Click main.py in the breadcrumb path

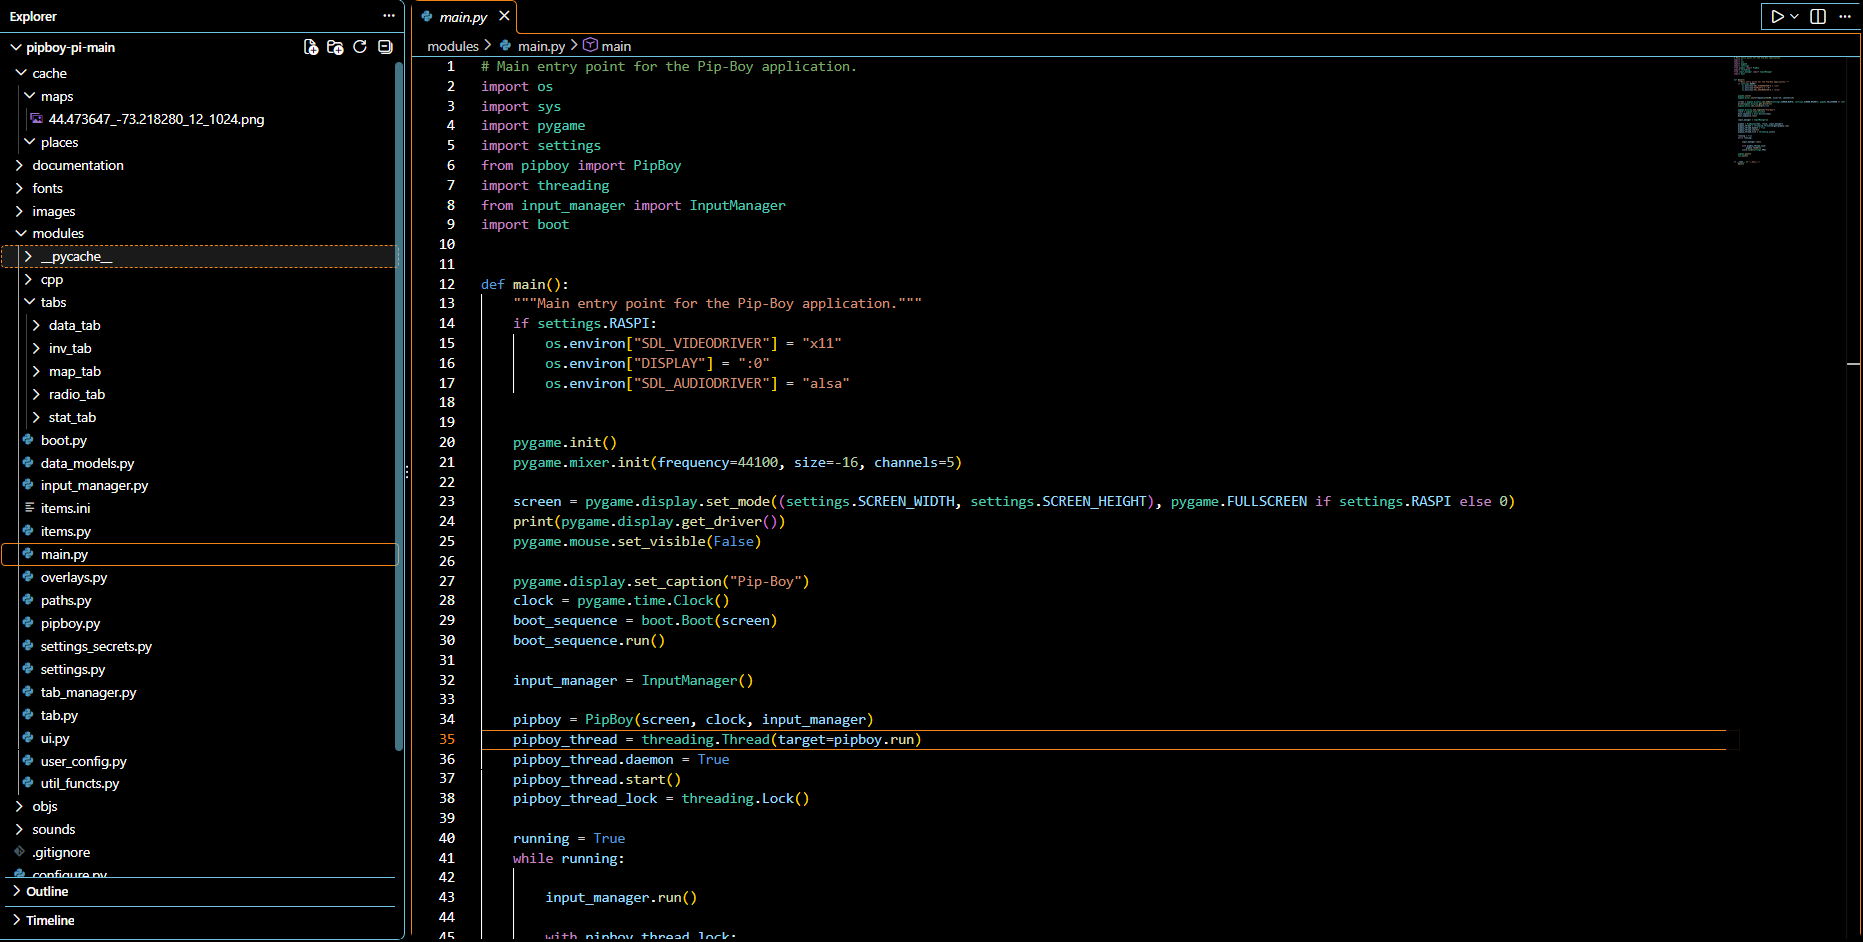[x=541, y=46]
